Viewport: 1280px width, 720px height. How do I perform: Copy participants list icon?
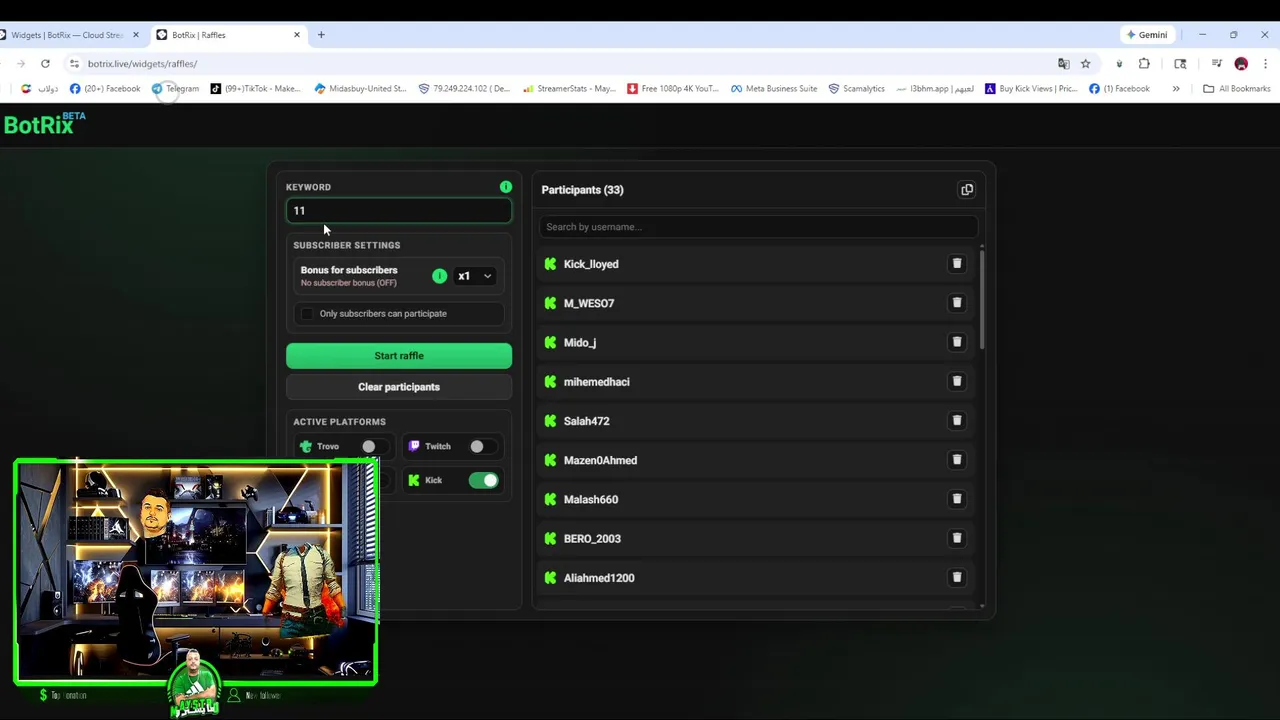tap(967, 190)
